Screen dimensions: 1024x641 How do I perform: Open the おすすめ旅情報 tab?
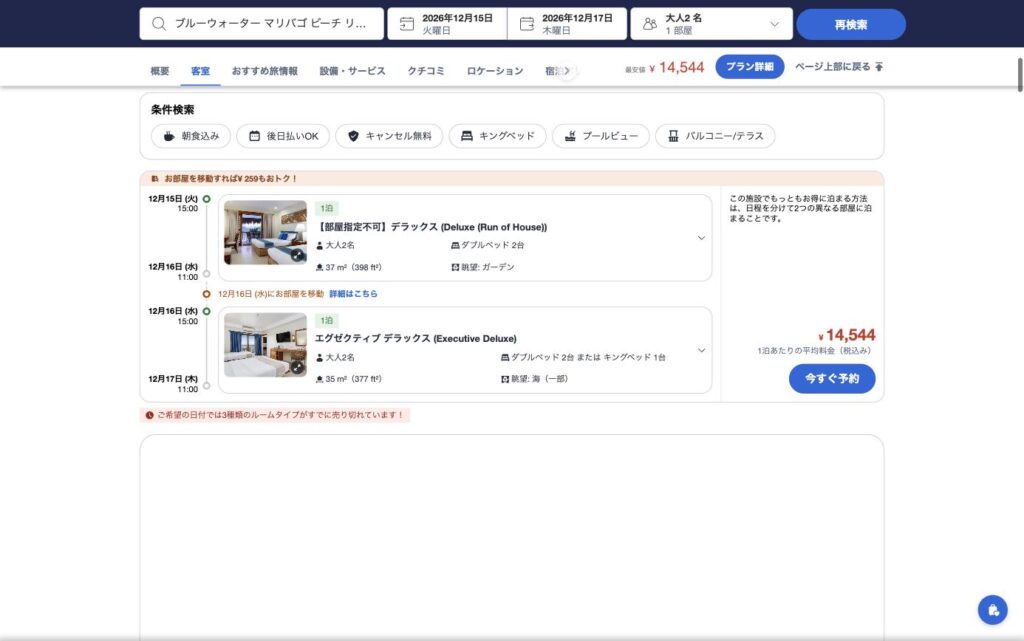click(x=264, y=70)
